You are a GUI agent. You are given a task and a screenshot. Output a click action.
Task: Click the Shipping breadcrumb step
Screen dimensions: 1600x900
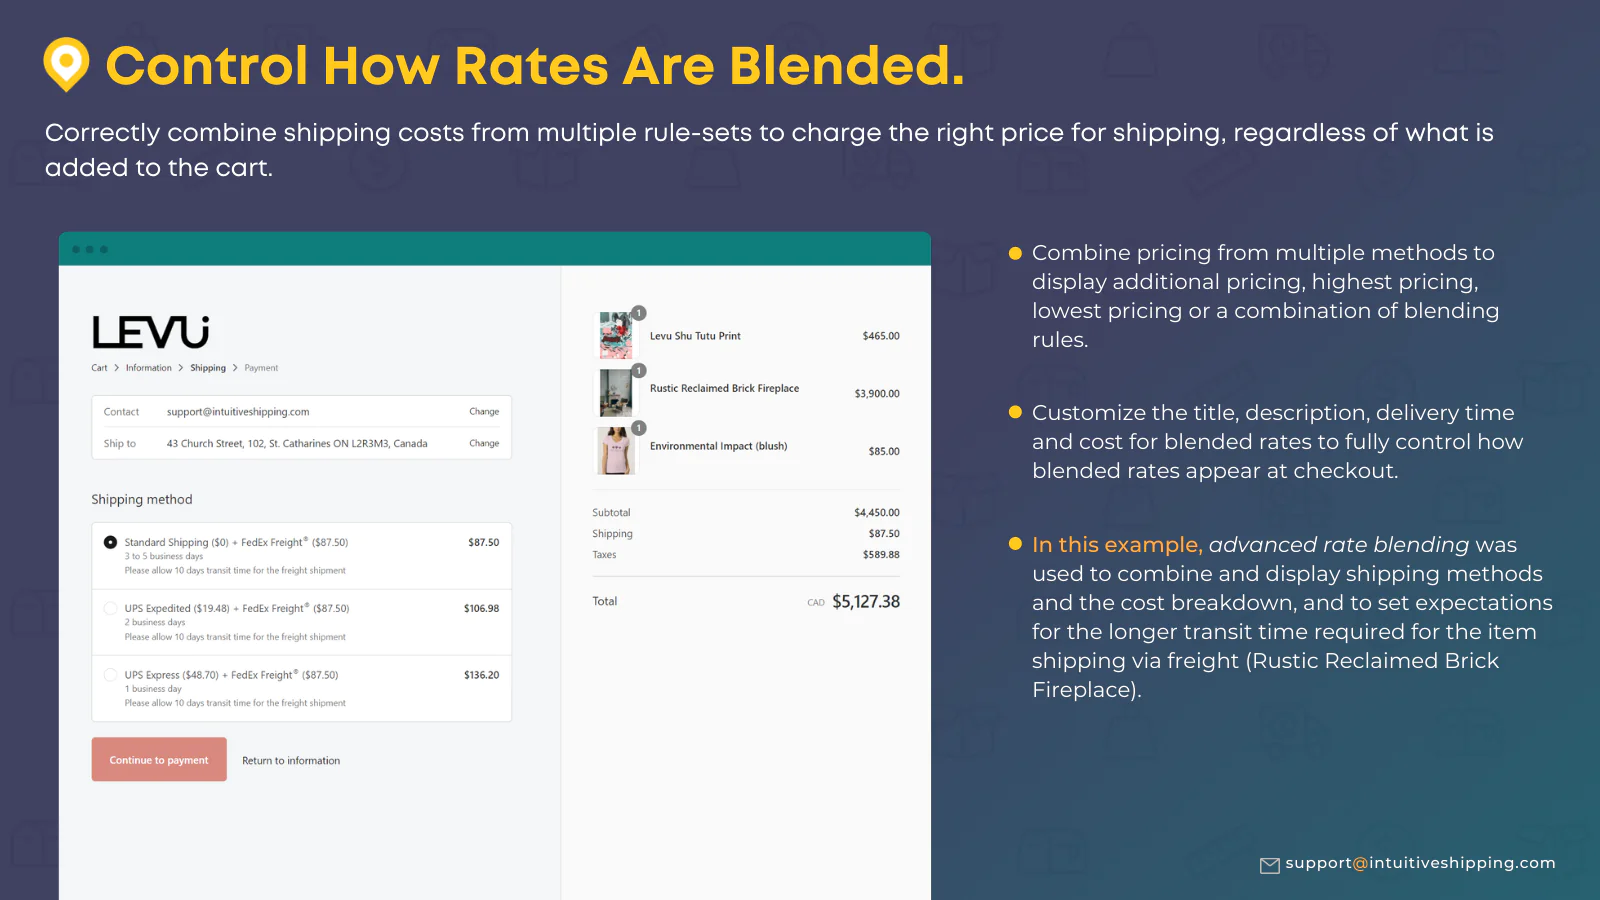tap(208, 368)
